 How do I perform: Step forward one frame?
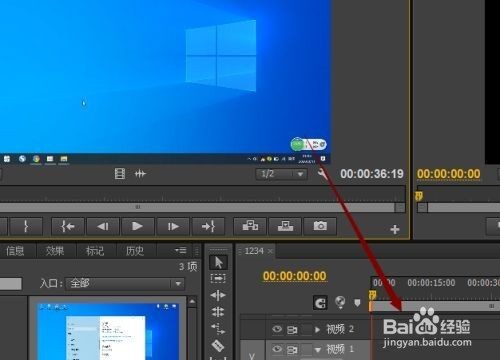[x=173, y=227]
